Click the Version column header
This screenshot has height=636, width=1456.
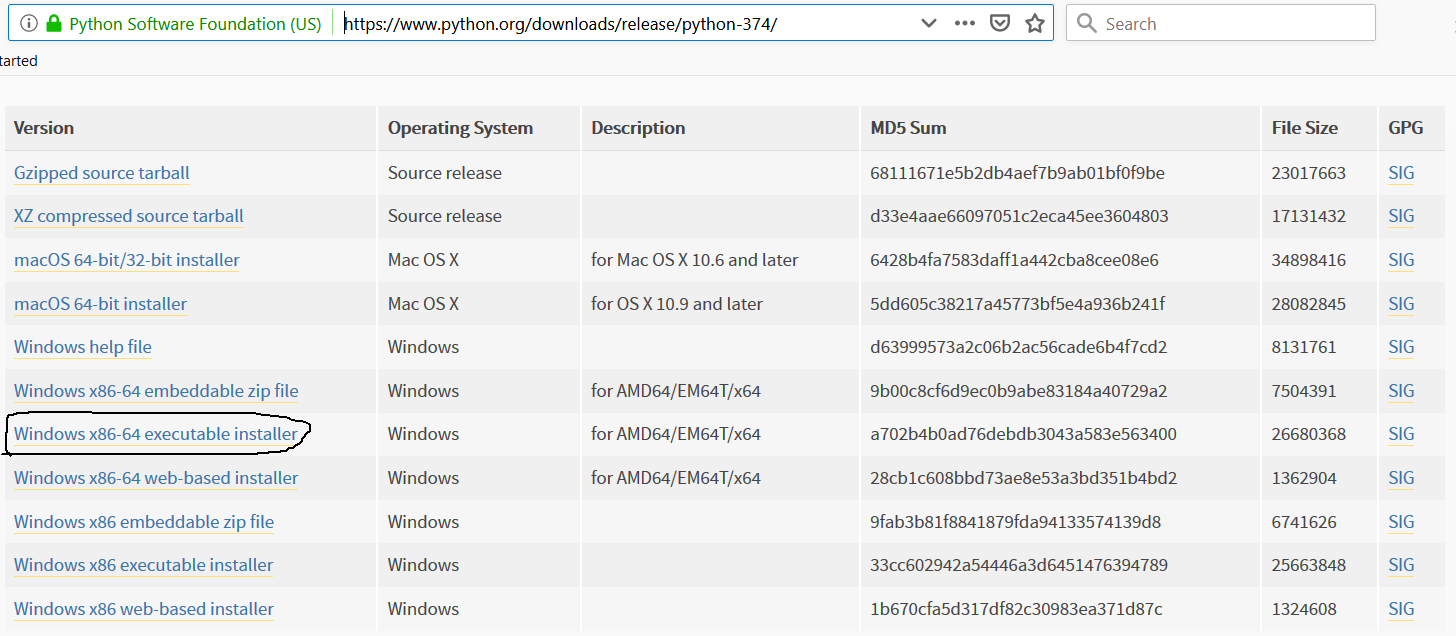44,128
